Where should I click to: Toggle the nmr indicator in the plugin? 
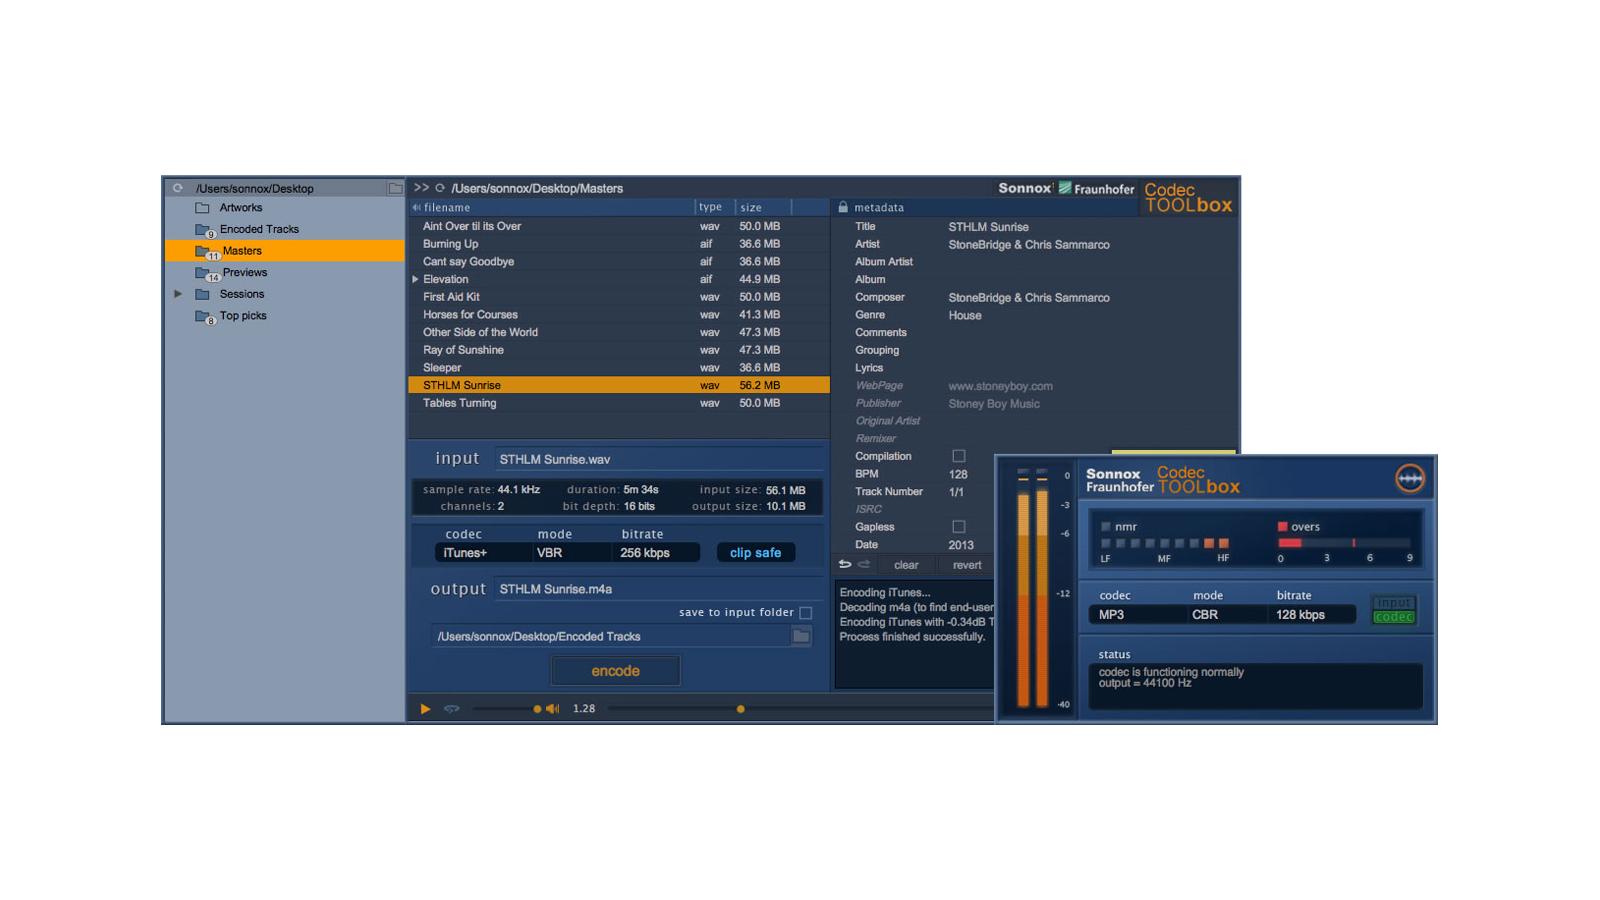1106,526
